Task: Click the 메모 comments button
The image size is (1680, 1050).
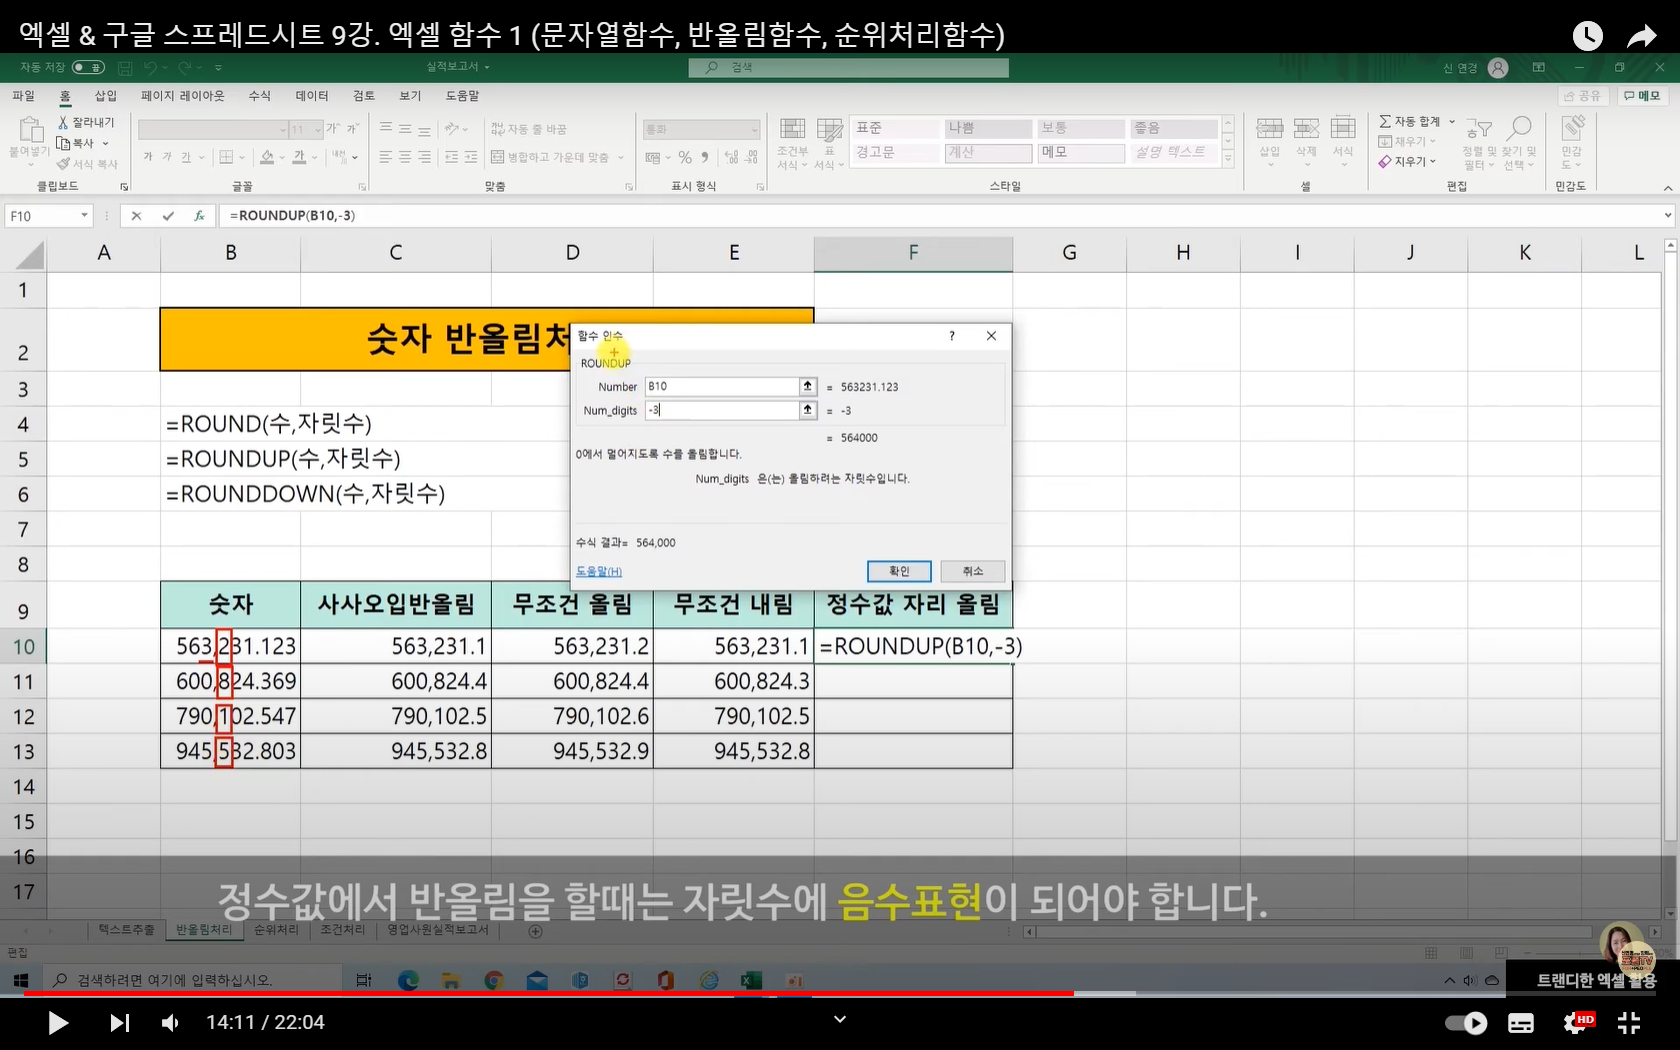Action: (1641, 96)
